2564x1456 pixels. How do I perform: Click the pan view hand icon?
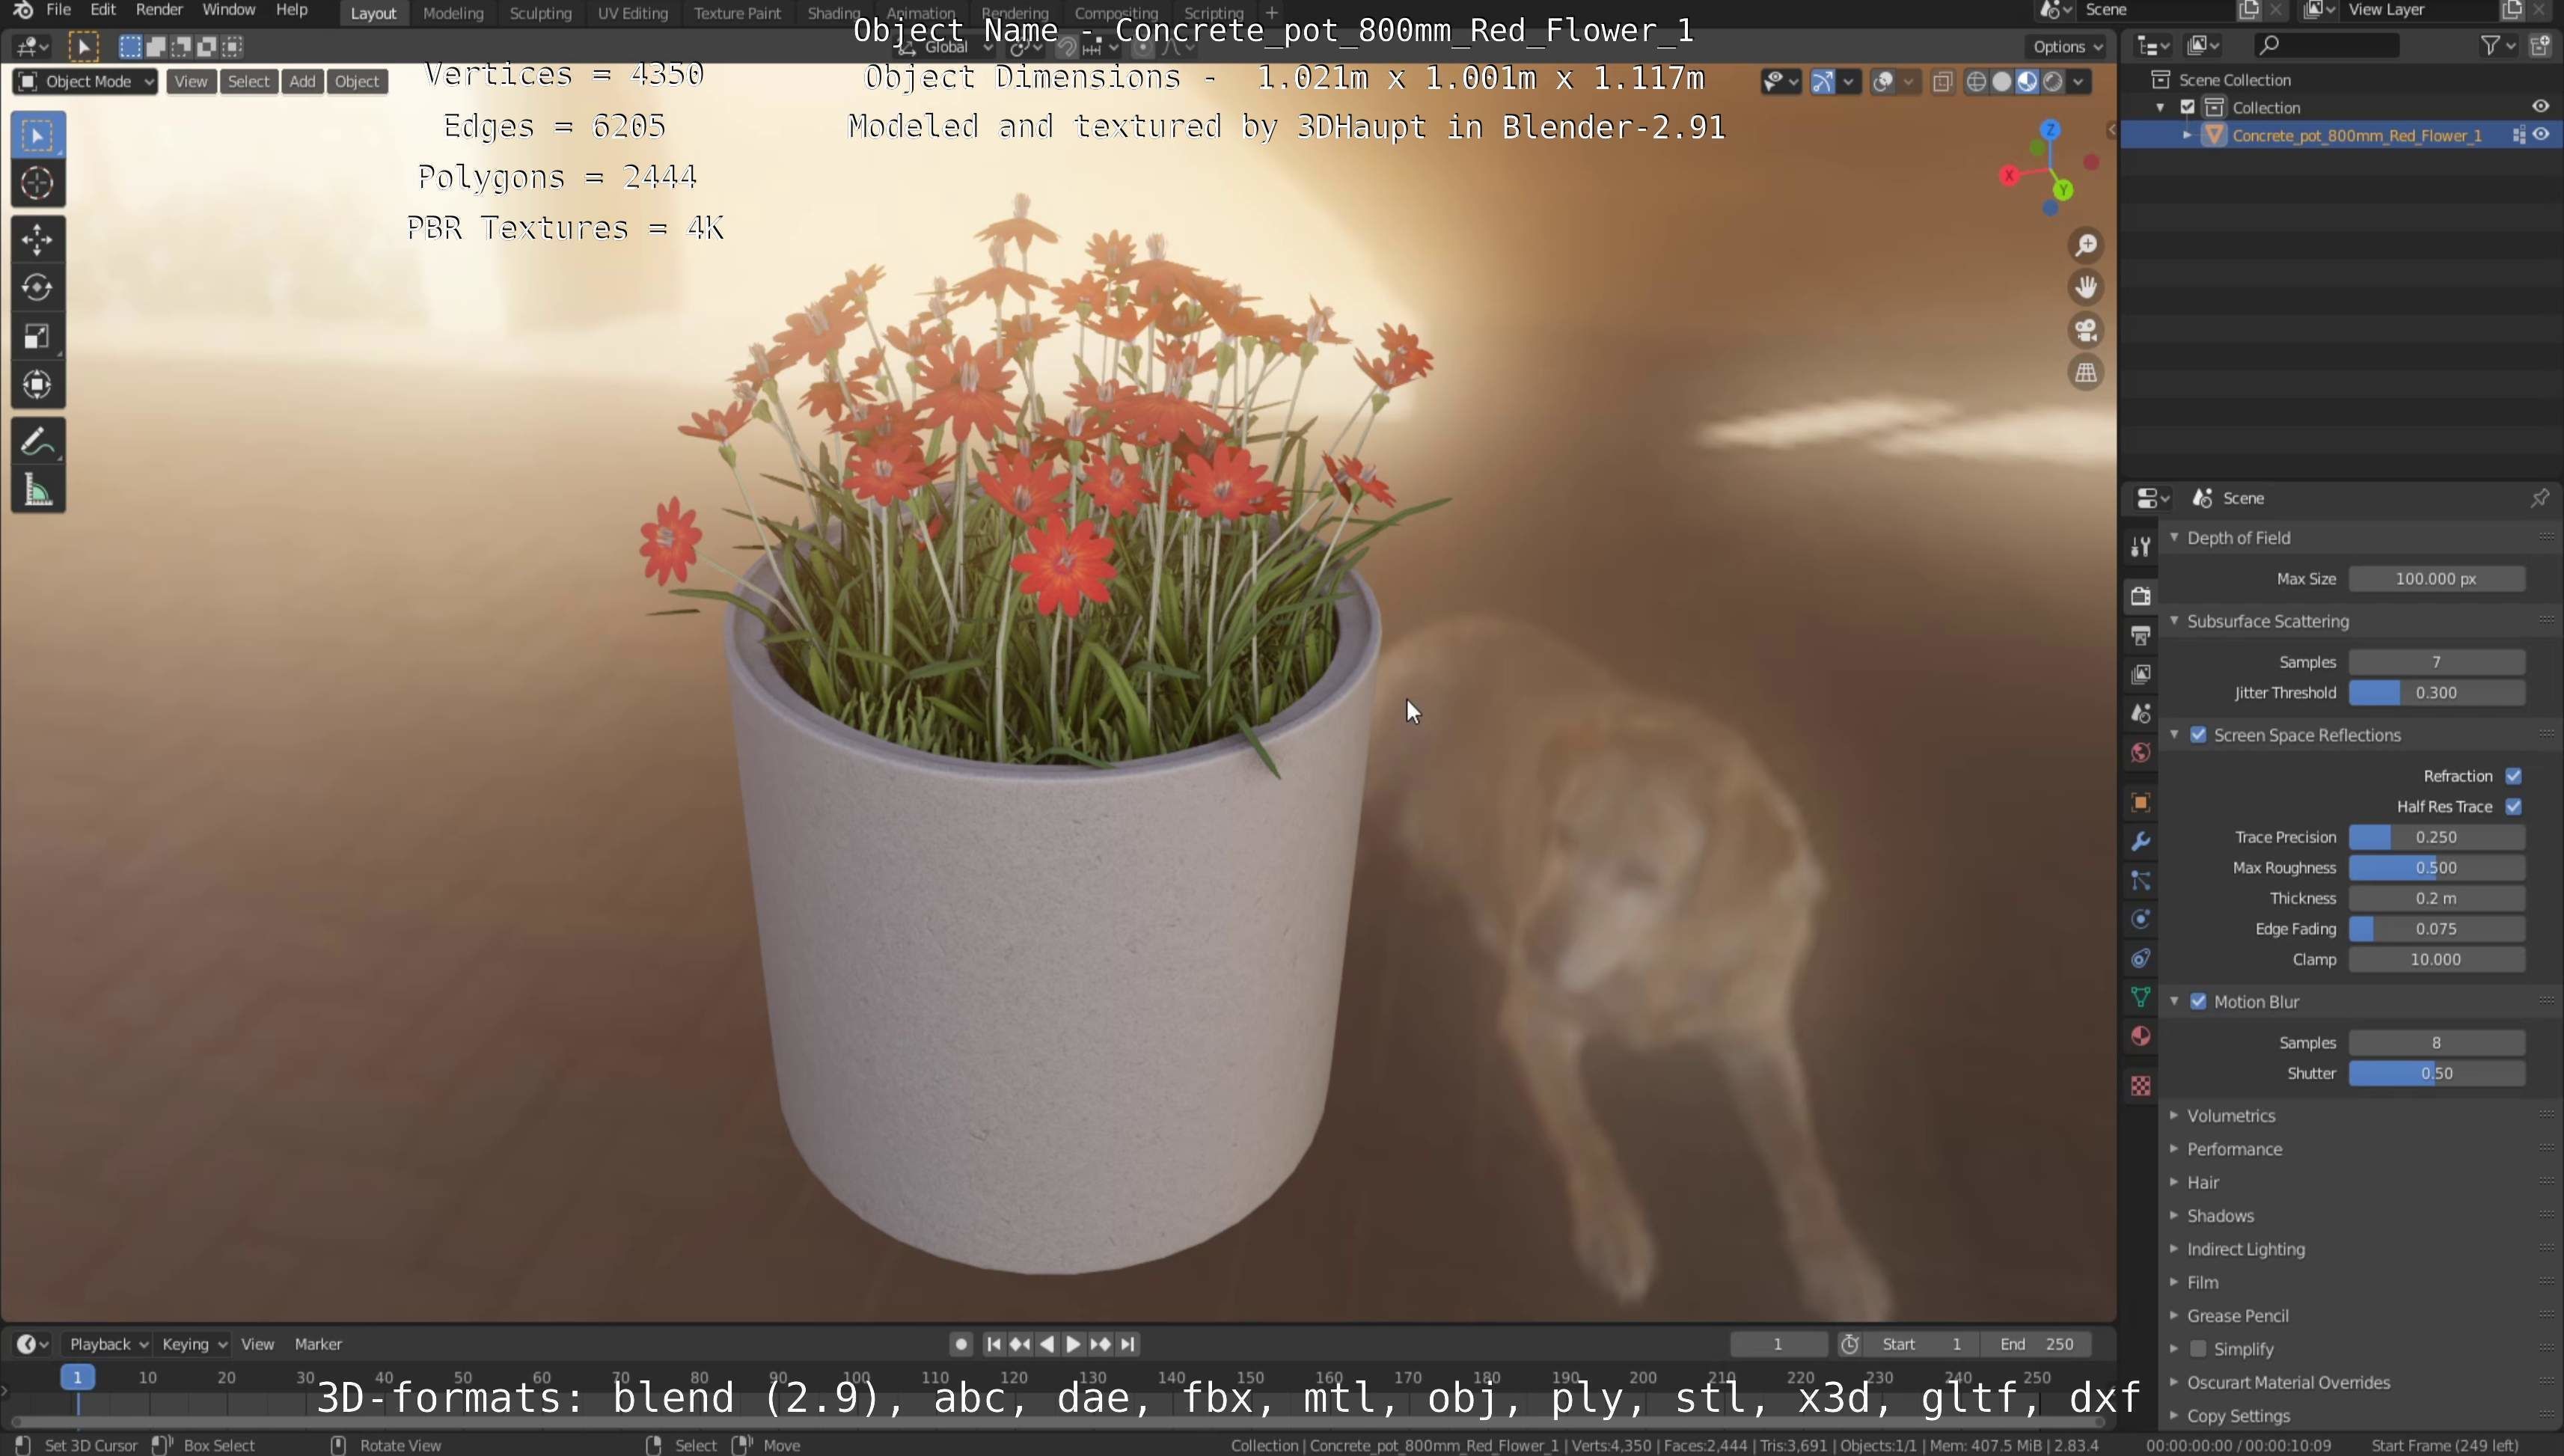point(2086,288)
